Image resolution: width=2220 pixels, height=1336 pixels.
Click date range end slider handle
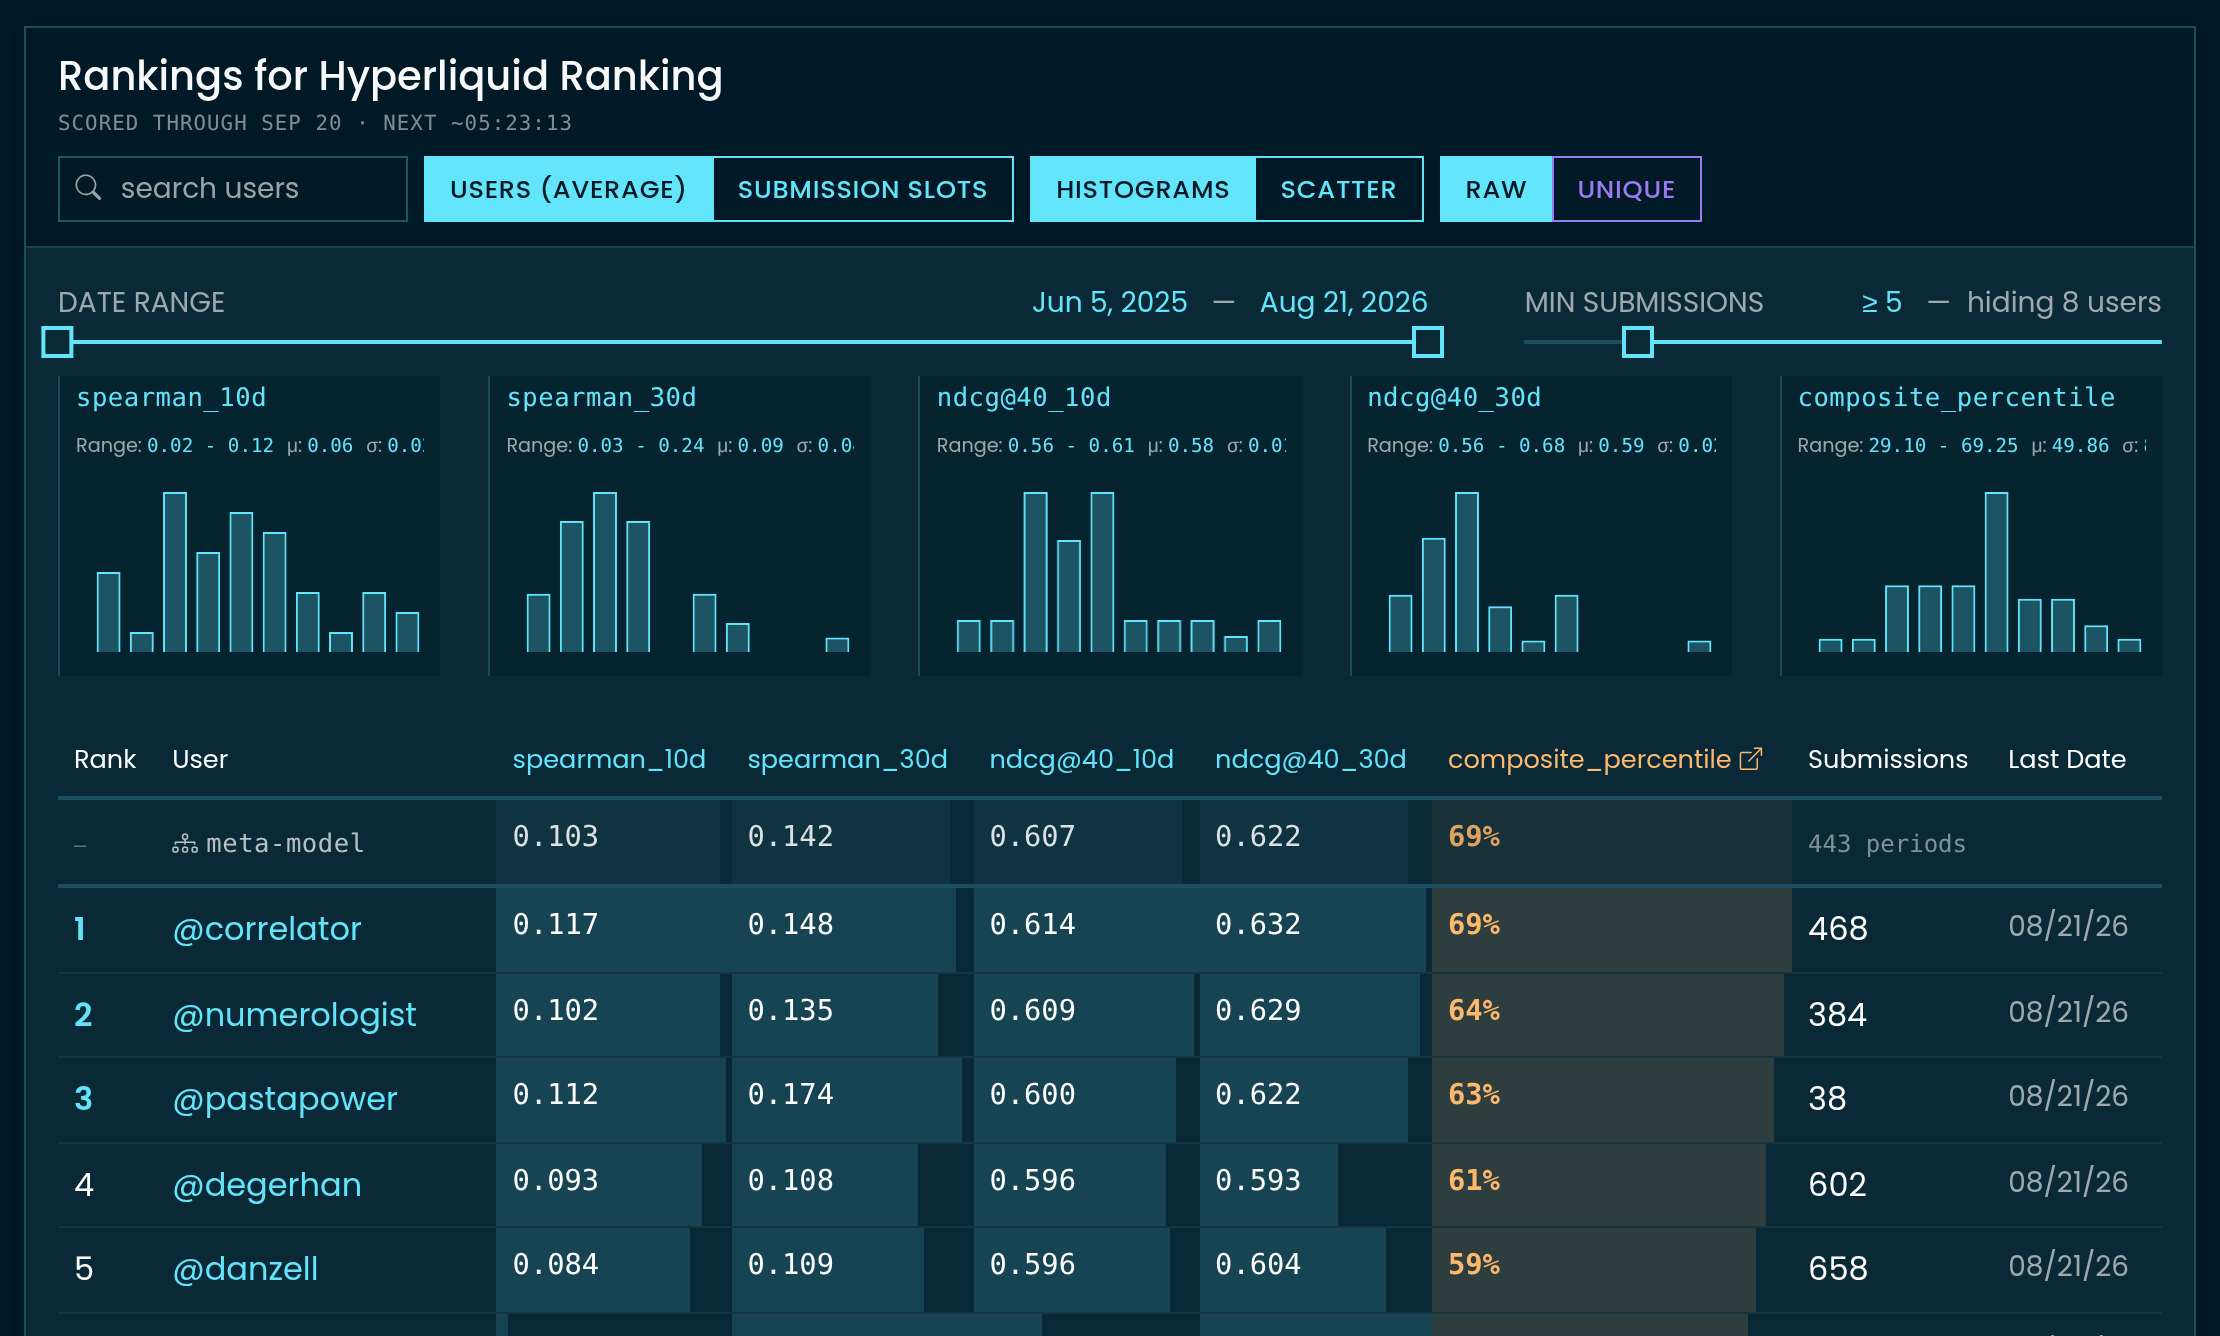1427,342
